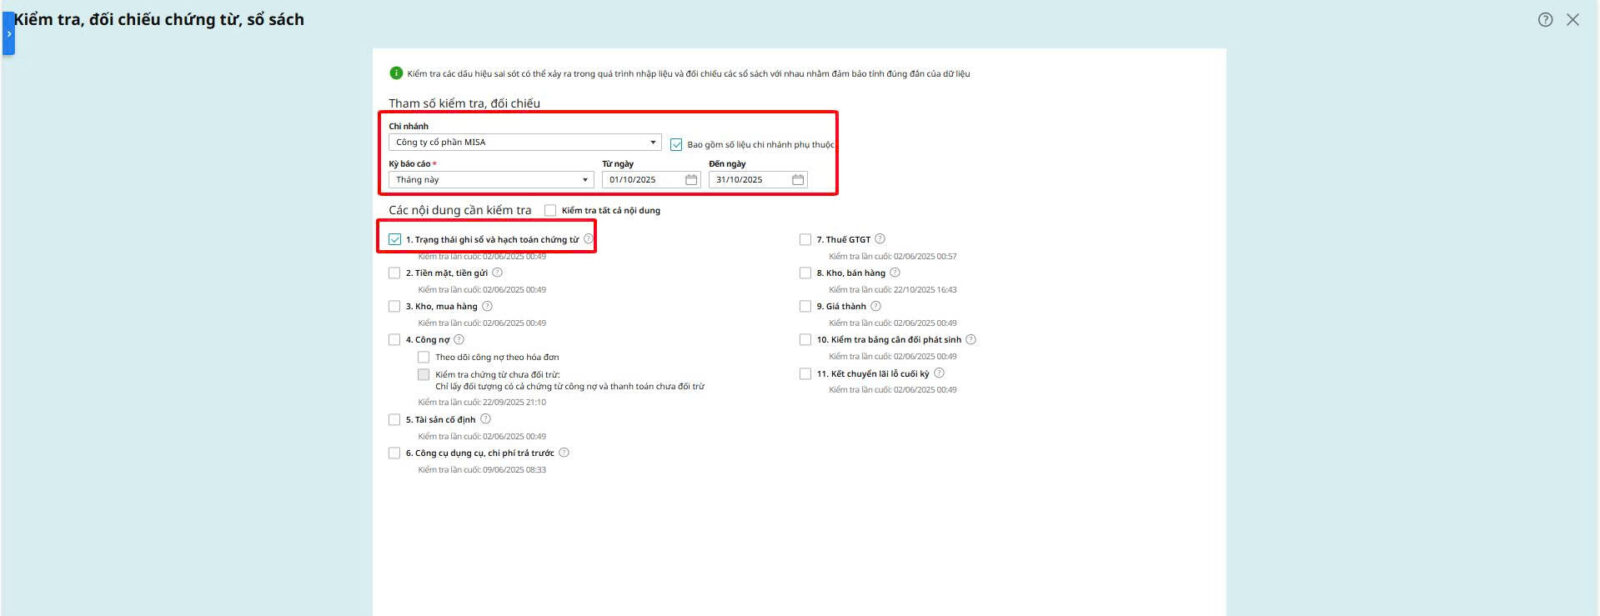
Task: Click timestamp Kiểm tra lần cuối 22/09/2025 21:10
Action: 482,402
